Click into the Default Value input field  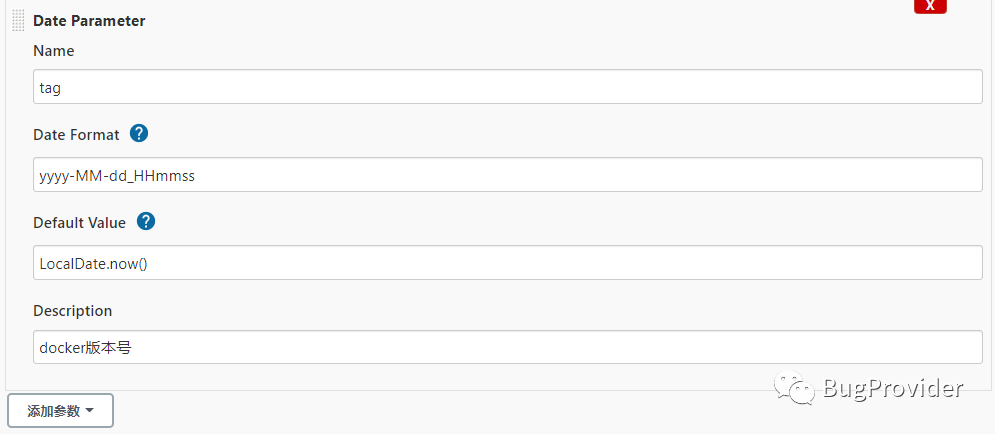click(507, 263)
